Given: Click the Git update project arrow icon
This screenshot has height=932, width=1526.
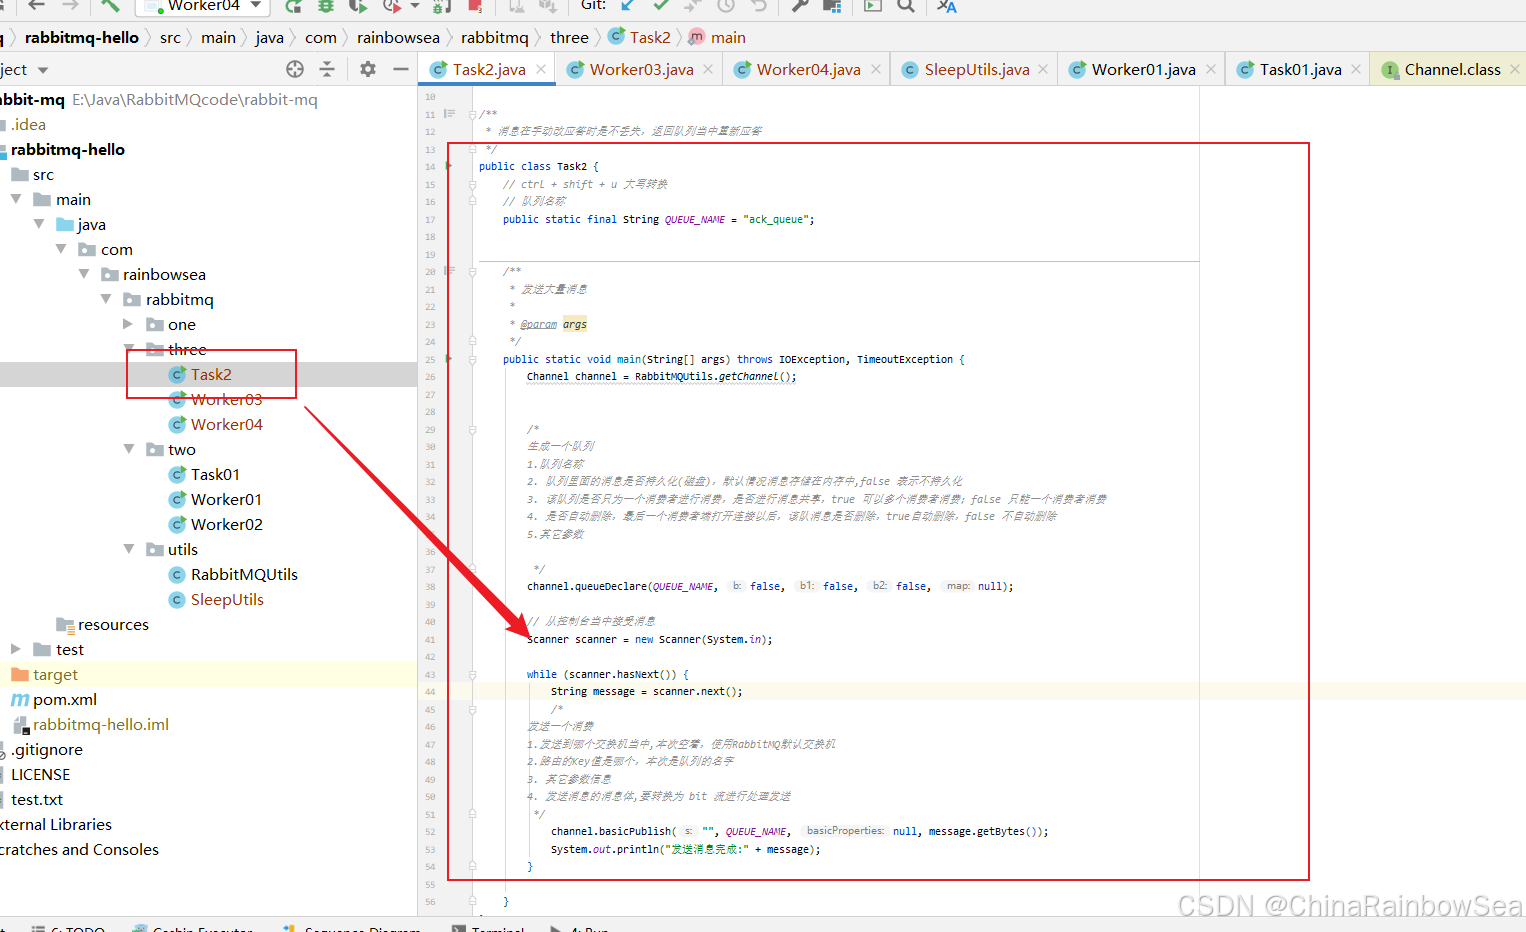Looking at the screenshot, I should click(x=628, y=5).
